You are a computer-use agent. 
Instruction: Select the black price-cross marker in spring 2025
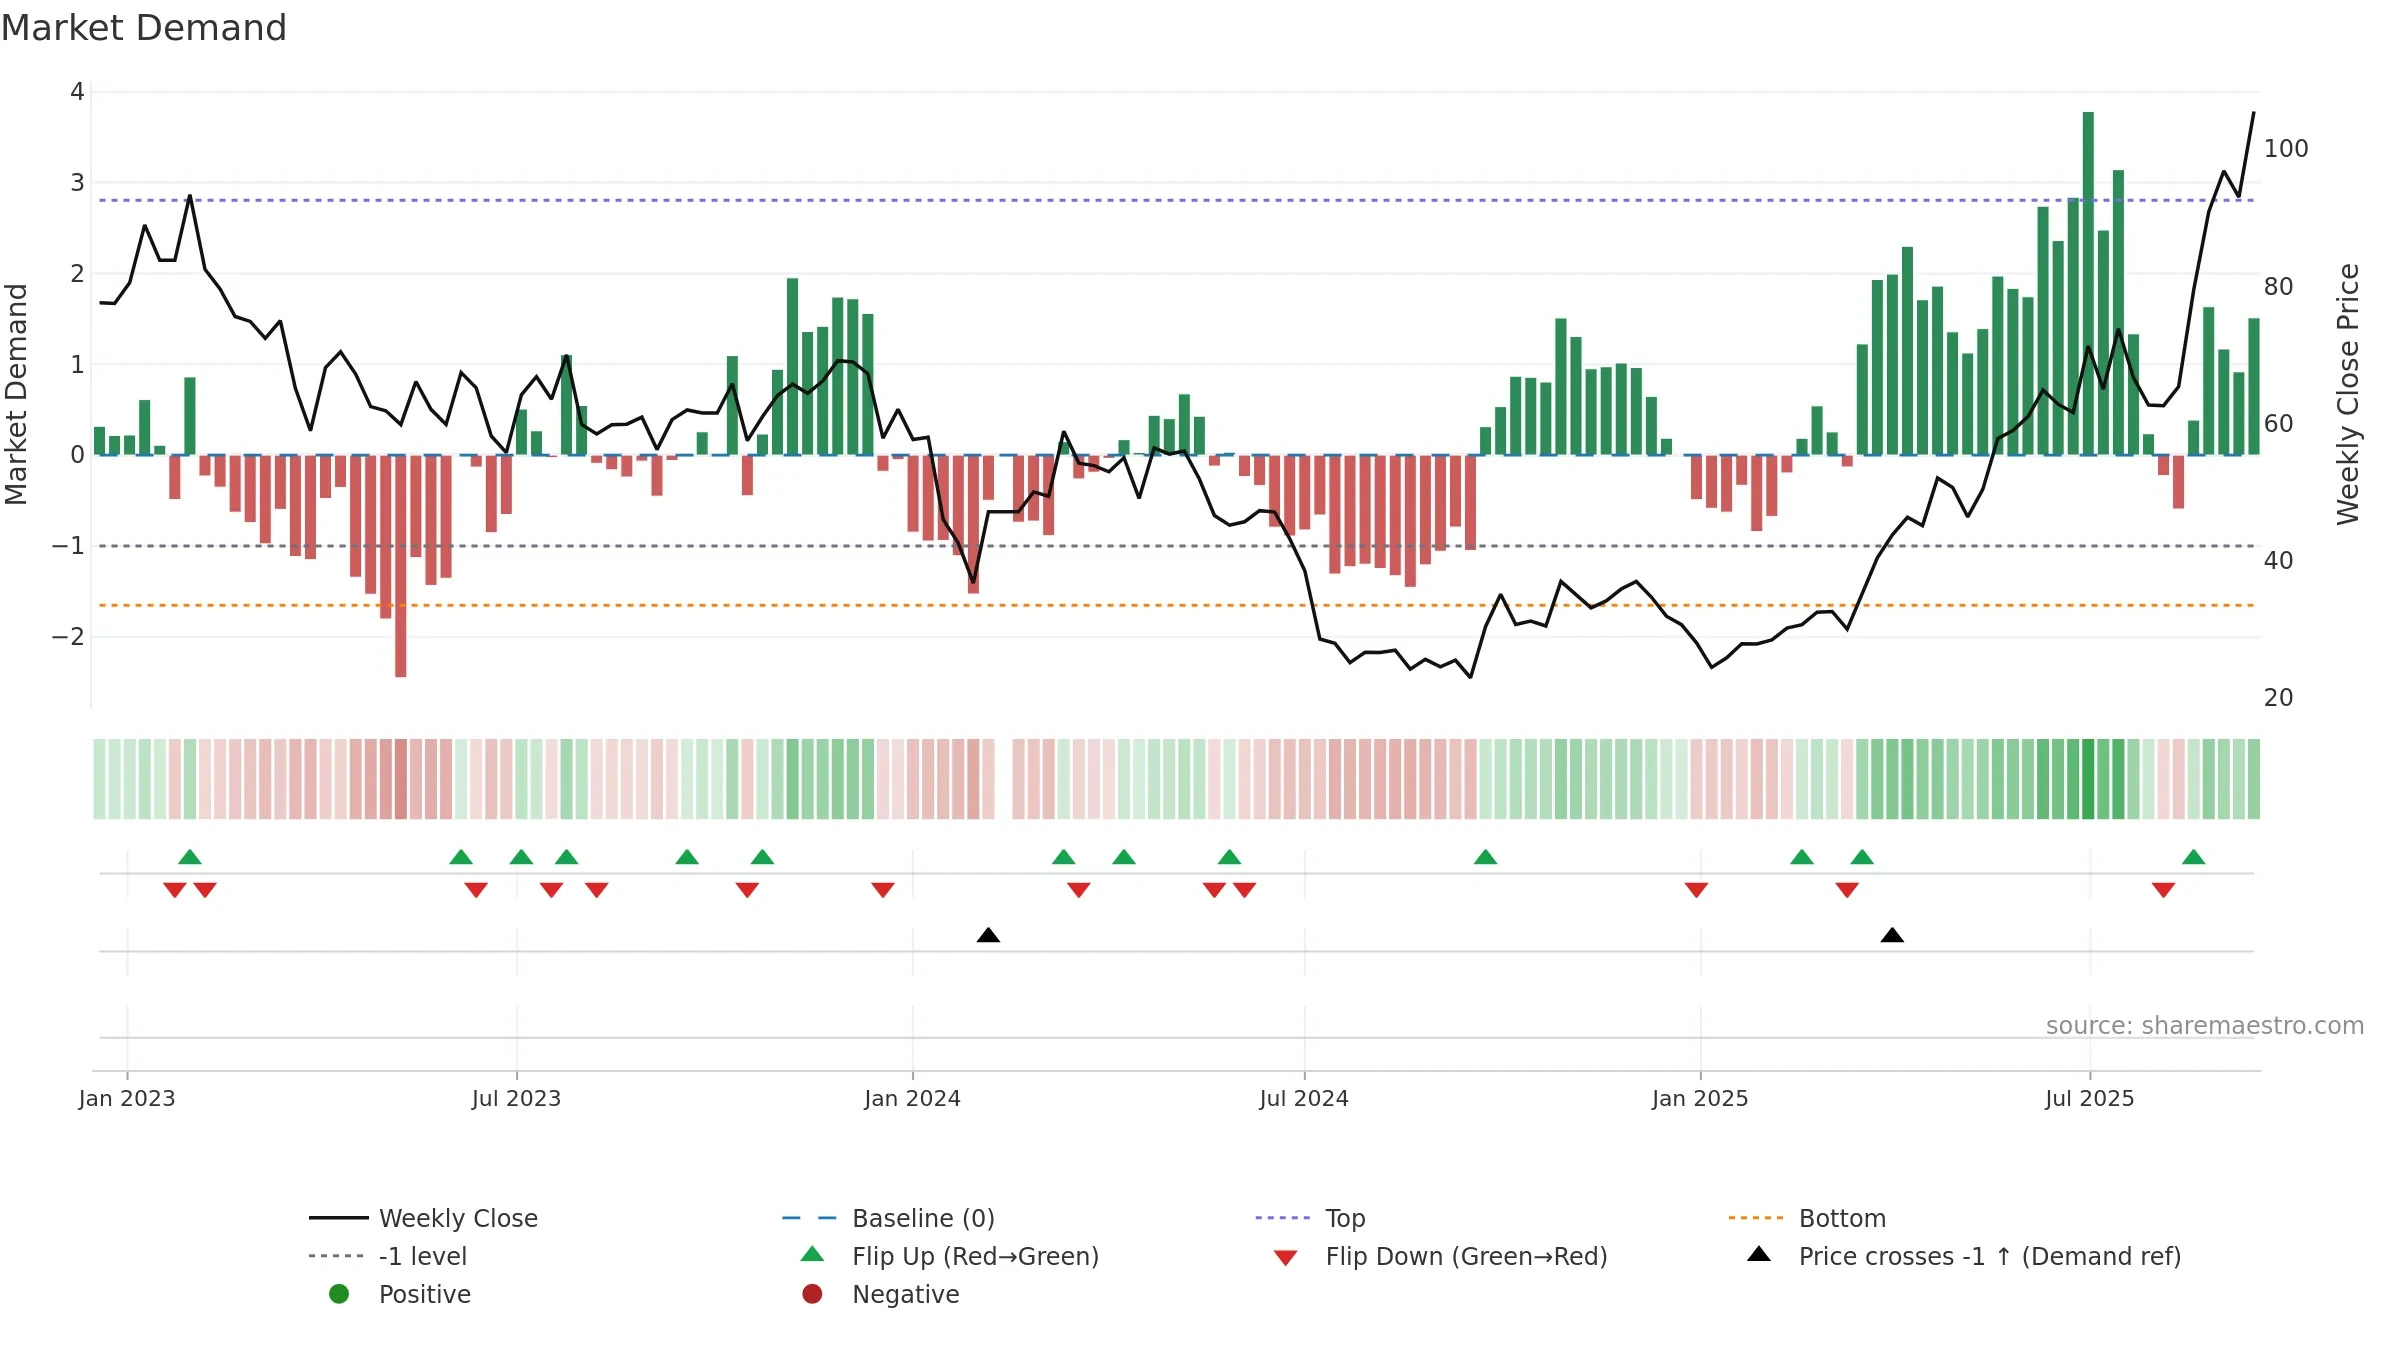pos(1892,935)
